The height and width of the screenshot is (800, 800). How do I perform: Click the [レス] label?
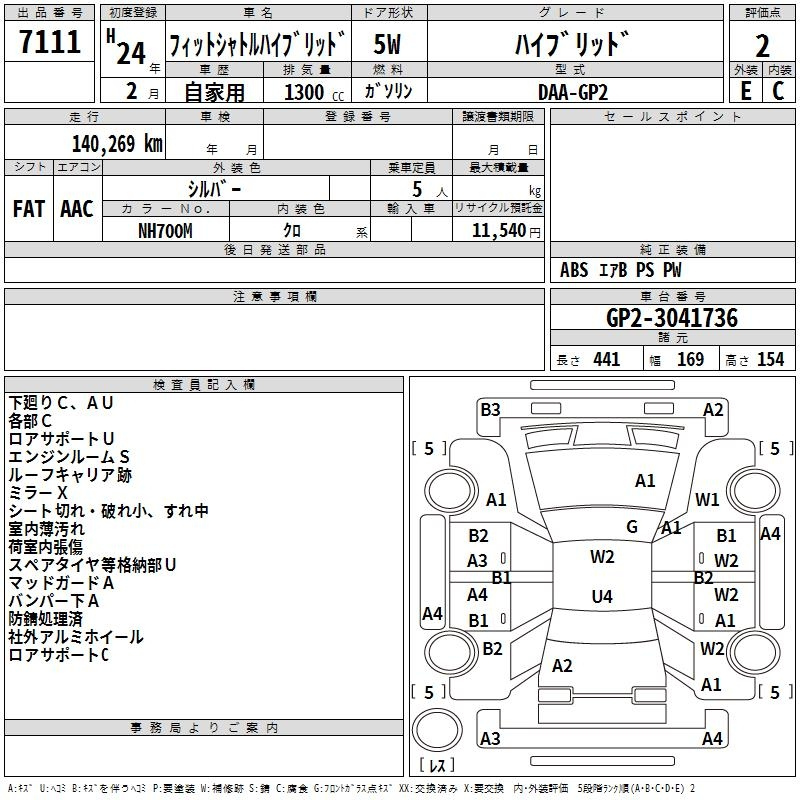pos(437,764)
